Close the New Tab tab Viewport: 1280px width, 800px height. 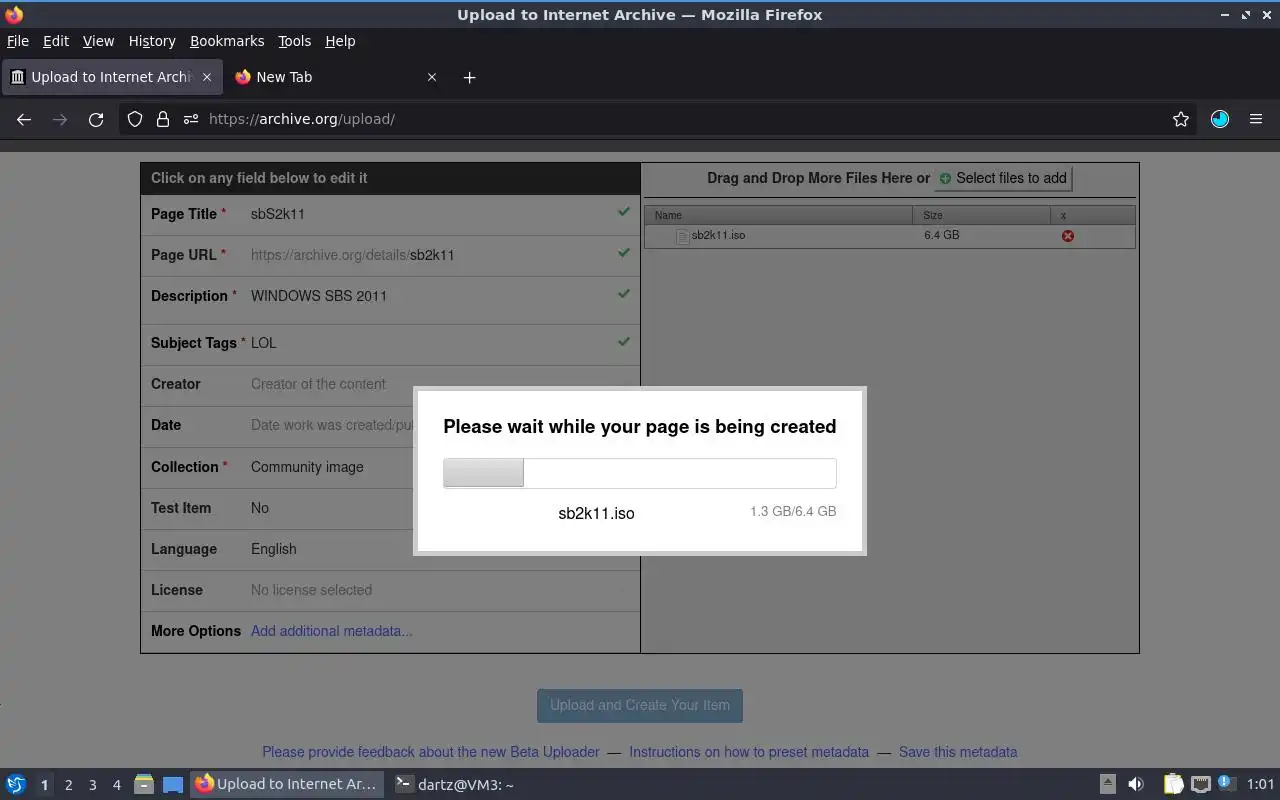click(432, 77)
